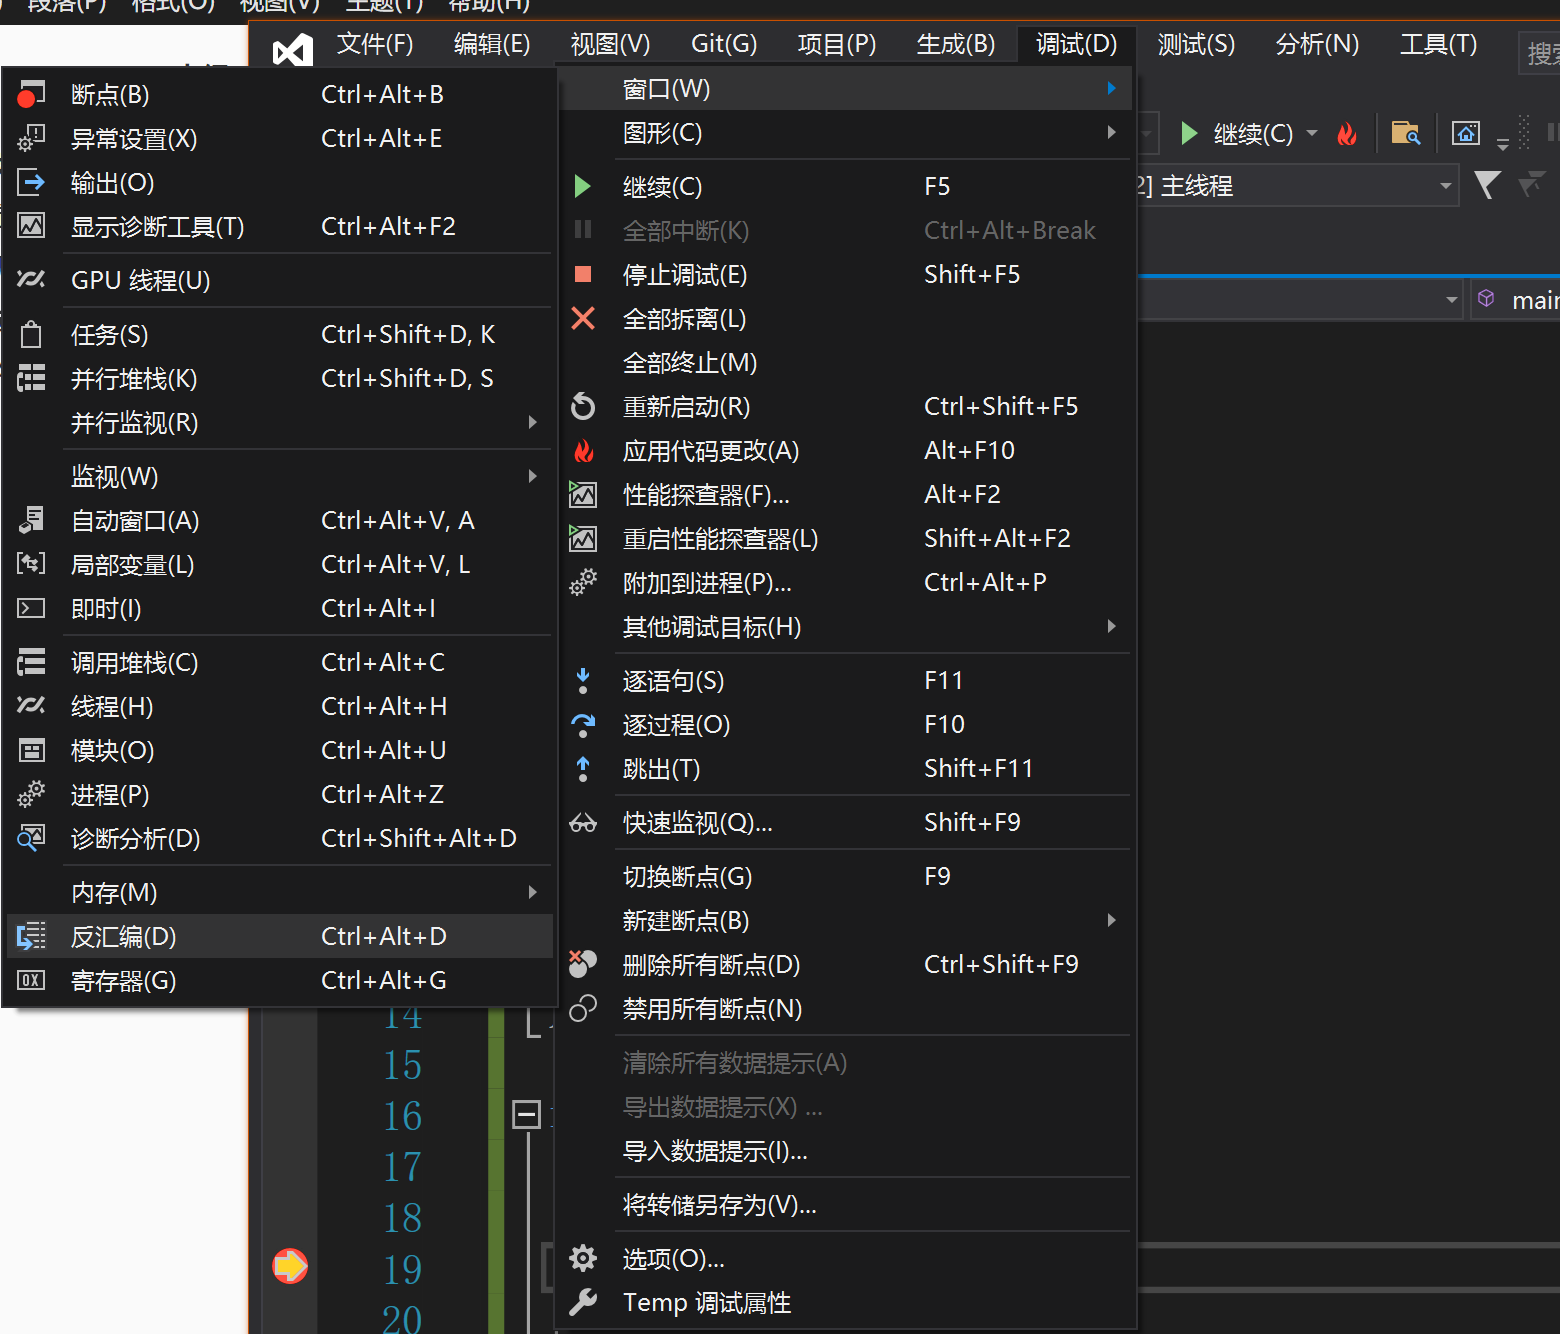Viewport: 1560px width, 1334px height.
Task: Click the thread filter funnel icon
Action: (x=1487, y=185)
